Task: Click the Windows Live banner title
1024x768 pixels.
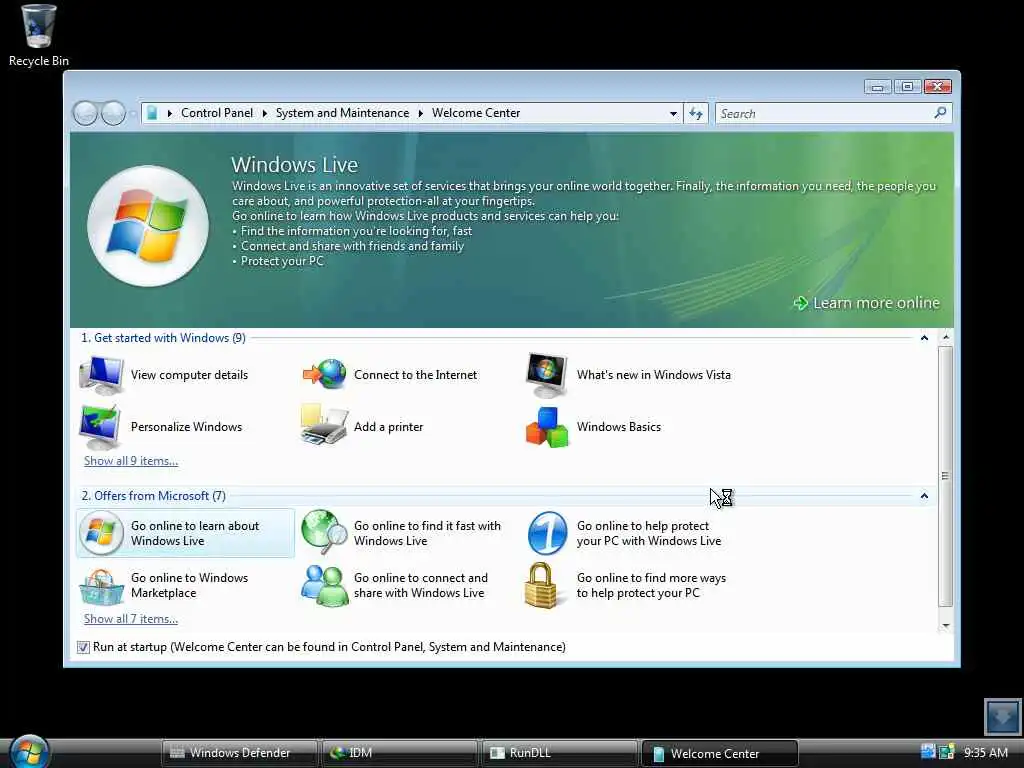Action: [295, 165]
